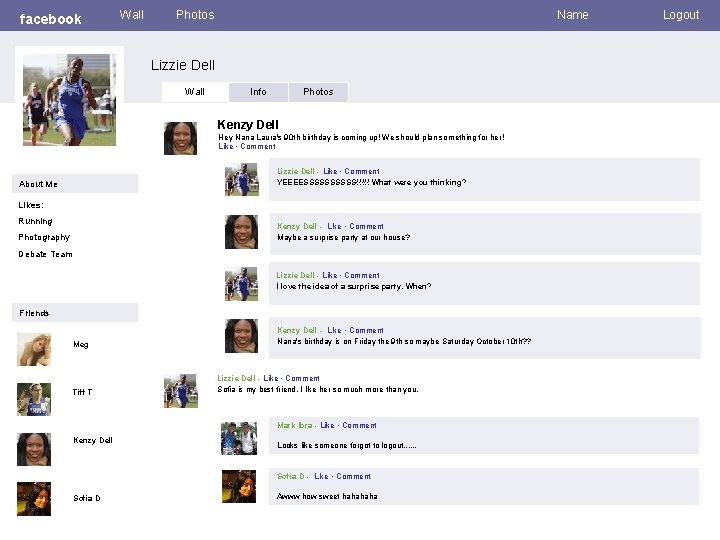Like Mark Ibra's 'forgot to logout' comment

coord(327,426)
